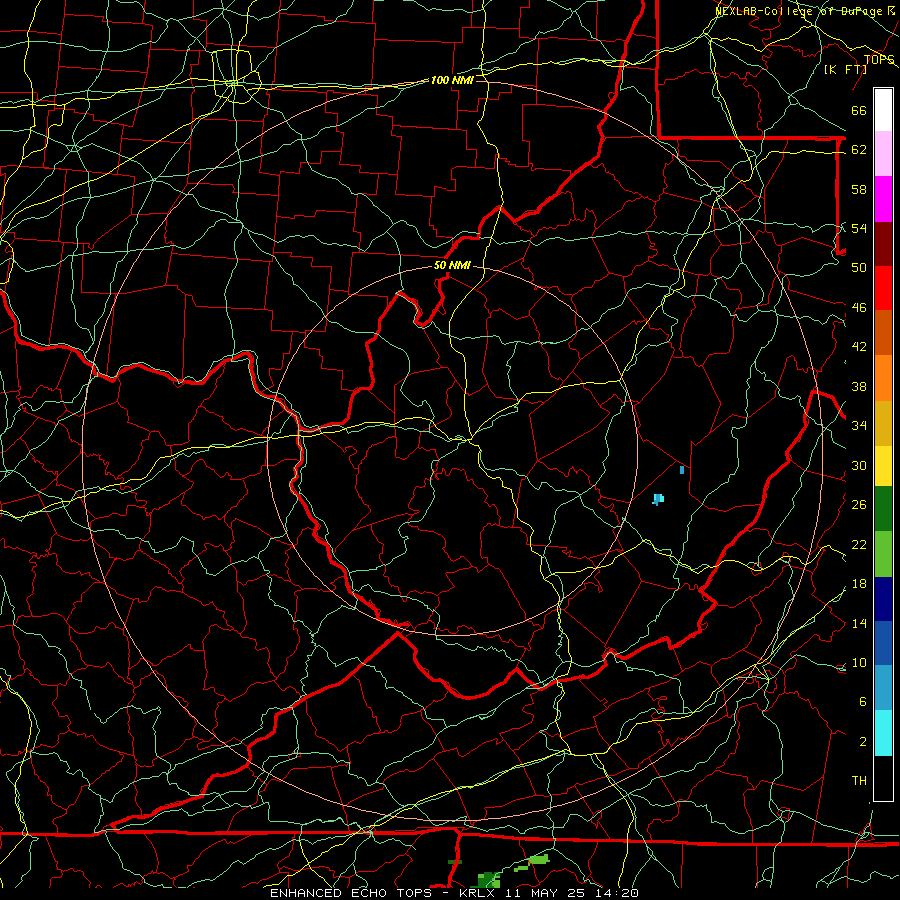Click the magenta legend swatch
900x900 pixels.
pos(883,199)
